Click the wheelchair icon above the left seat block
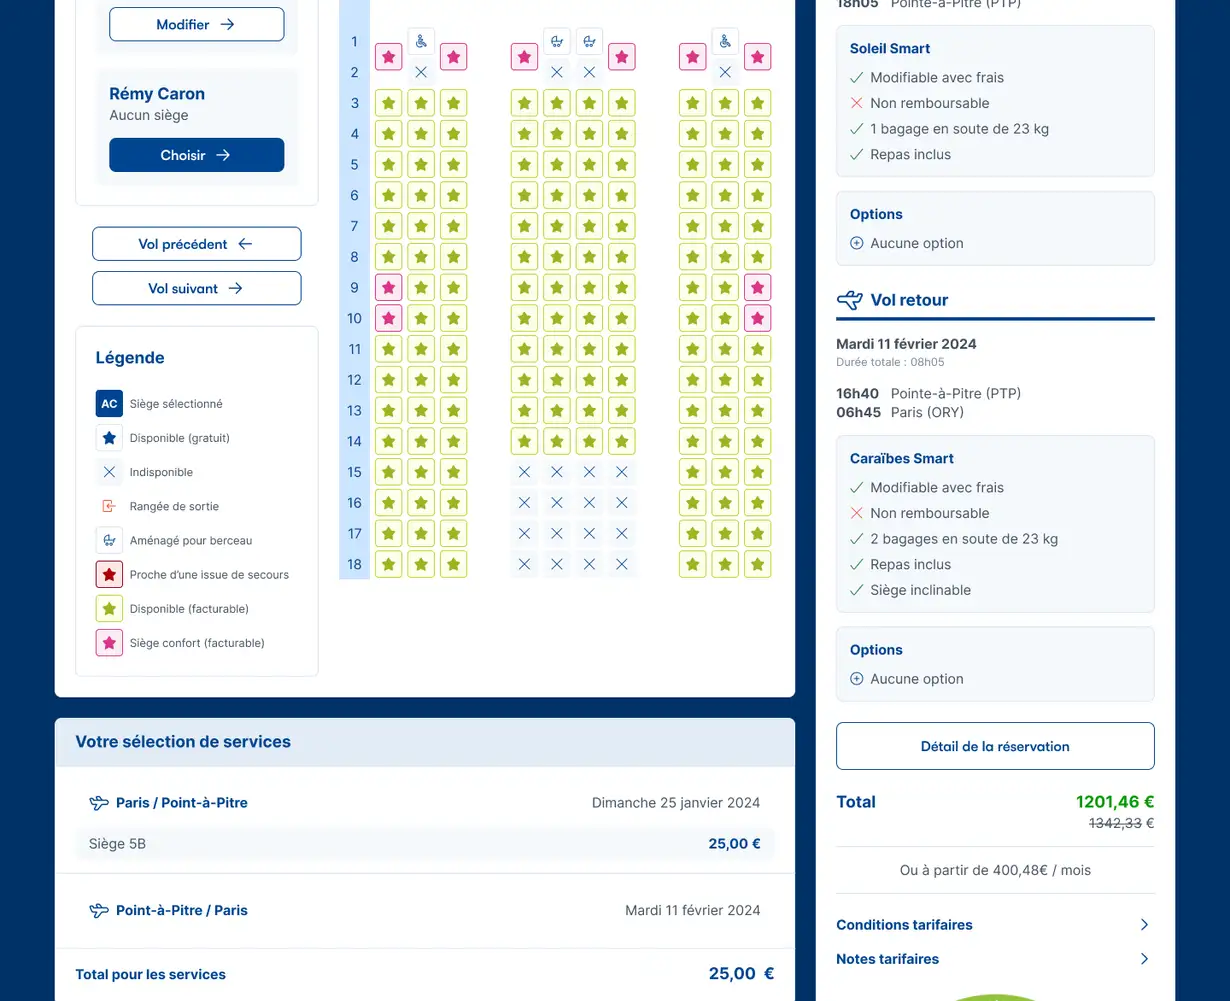 [421, 41]
